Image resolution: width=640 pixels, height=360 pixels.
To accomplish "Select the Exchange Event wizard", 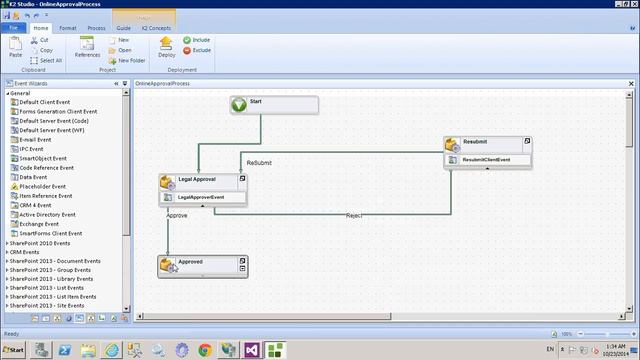I will [x=34, y=224].
